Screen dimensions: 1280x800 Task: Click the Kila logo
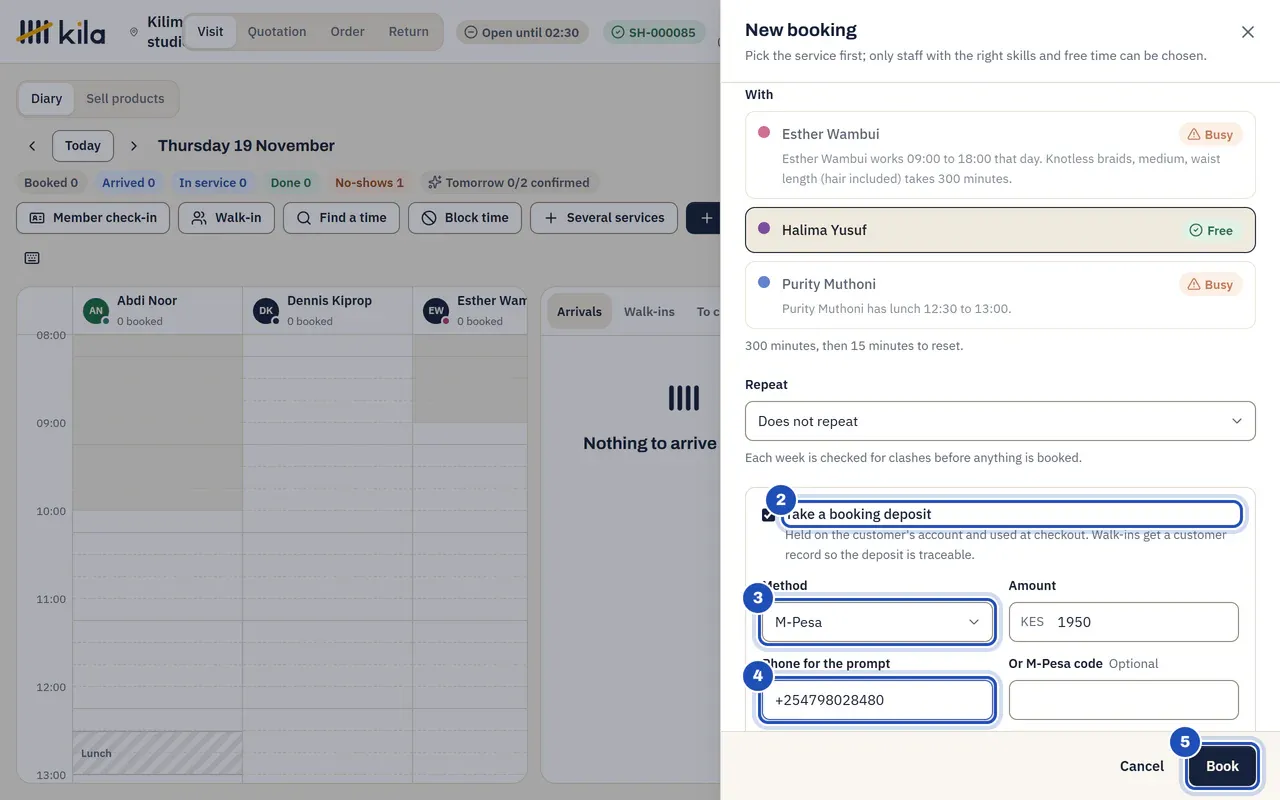tap(61, 32)
